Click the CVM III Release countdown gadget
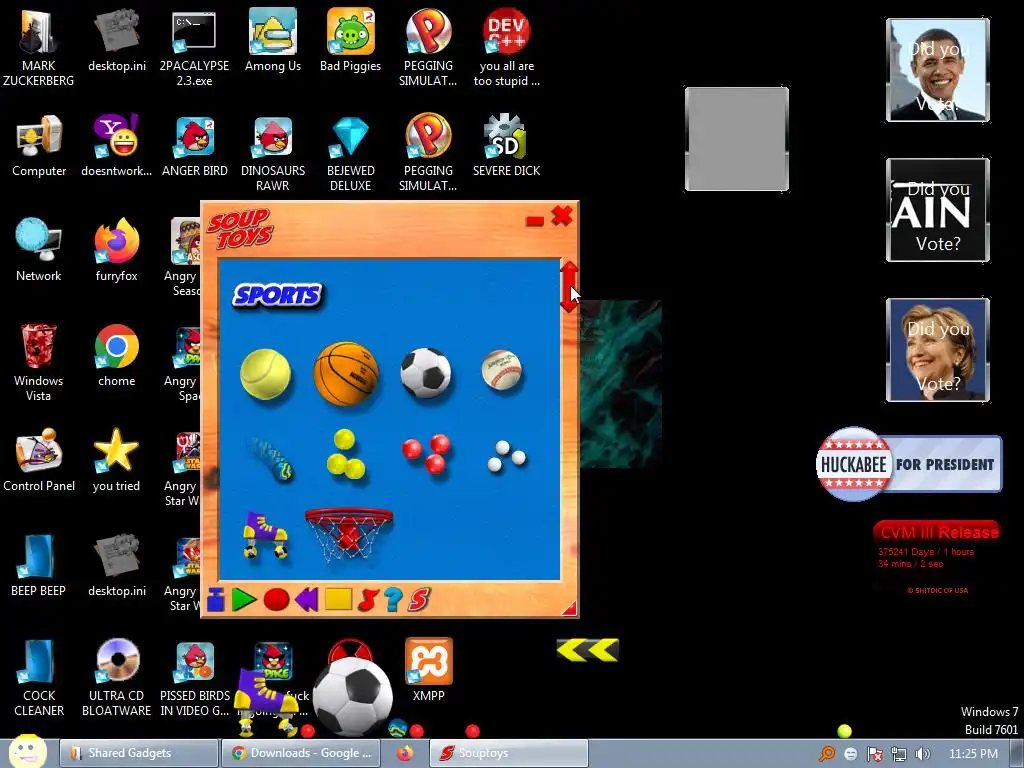 pyautogui.click(x=937, y=557)
